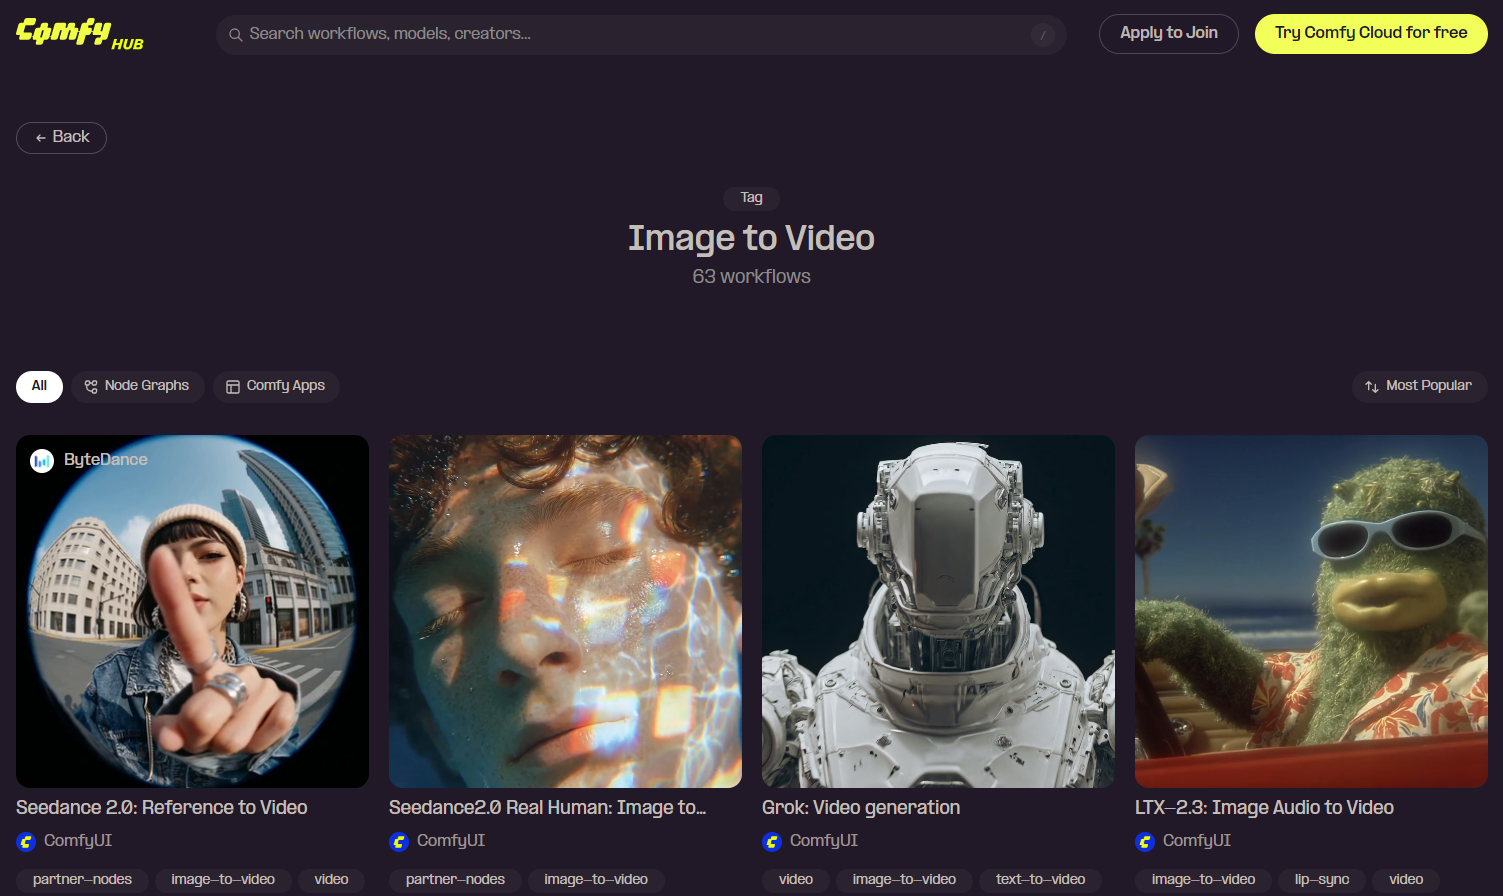This screenshot has height=896, width=1503.
Task: Click Try Comfy Cloud for free
Action: [1370, 33]
